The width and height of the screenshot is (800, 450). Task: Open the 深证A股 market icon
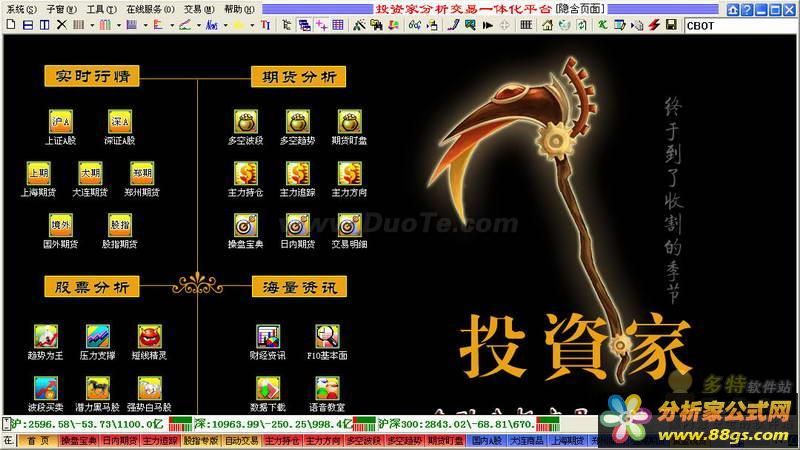[x=120, y=122]
